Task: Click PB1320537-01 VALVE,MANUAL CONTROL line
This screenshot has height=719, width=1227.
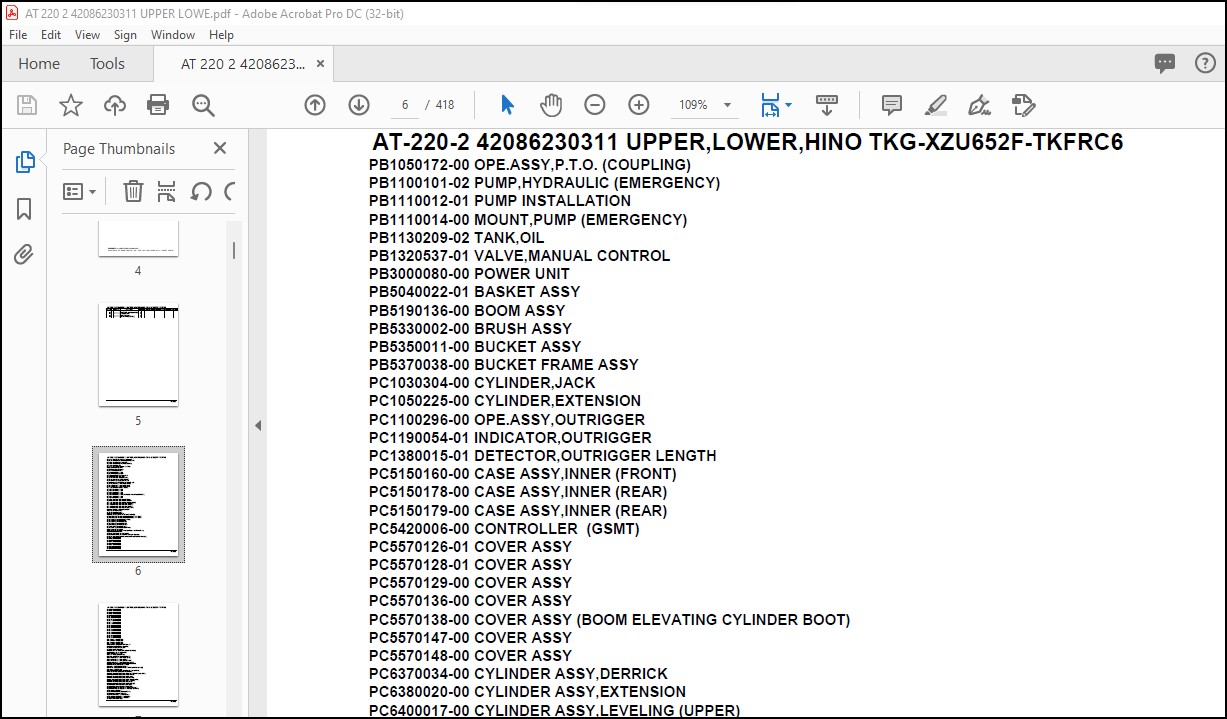Action: tap(519, 255)
